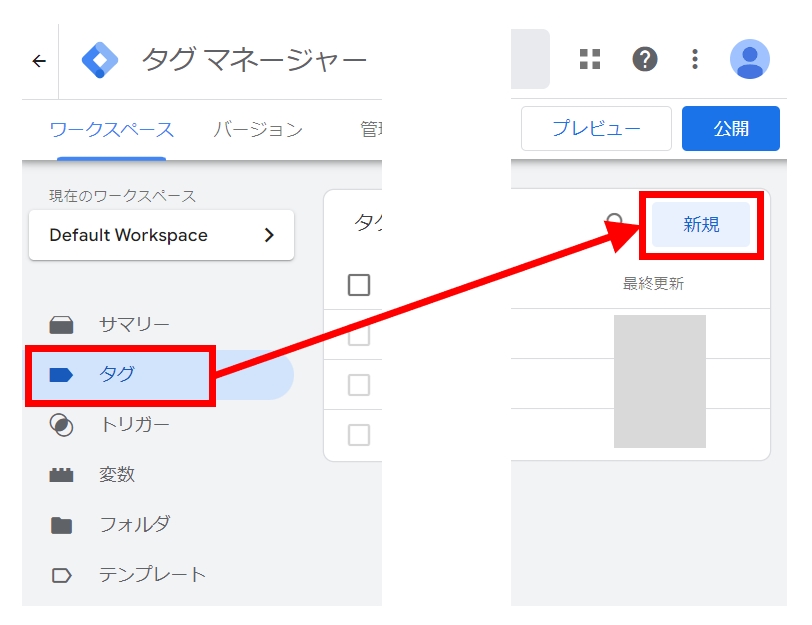Click the 変数 brick icon
The width and height of the screenshot is (812, 625).
click(x=61, y=475)
